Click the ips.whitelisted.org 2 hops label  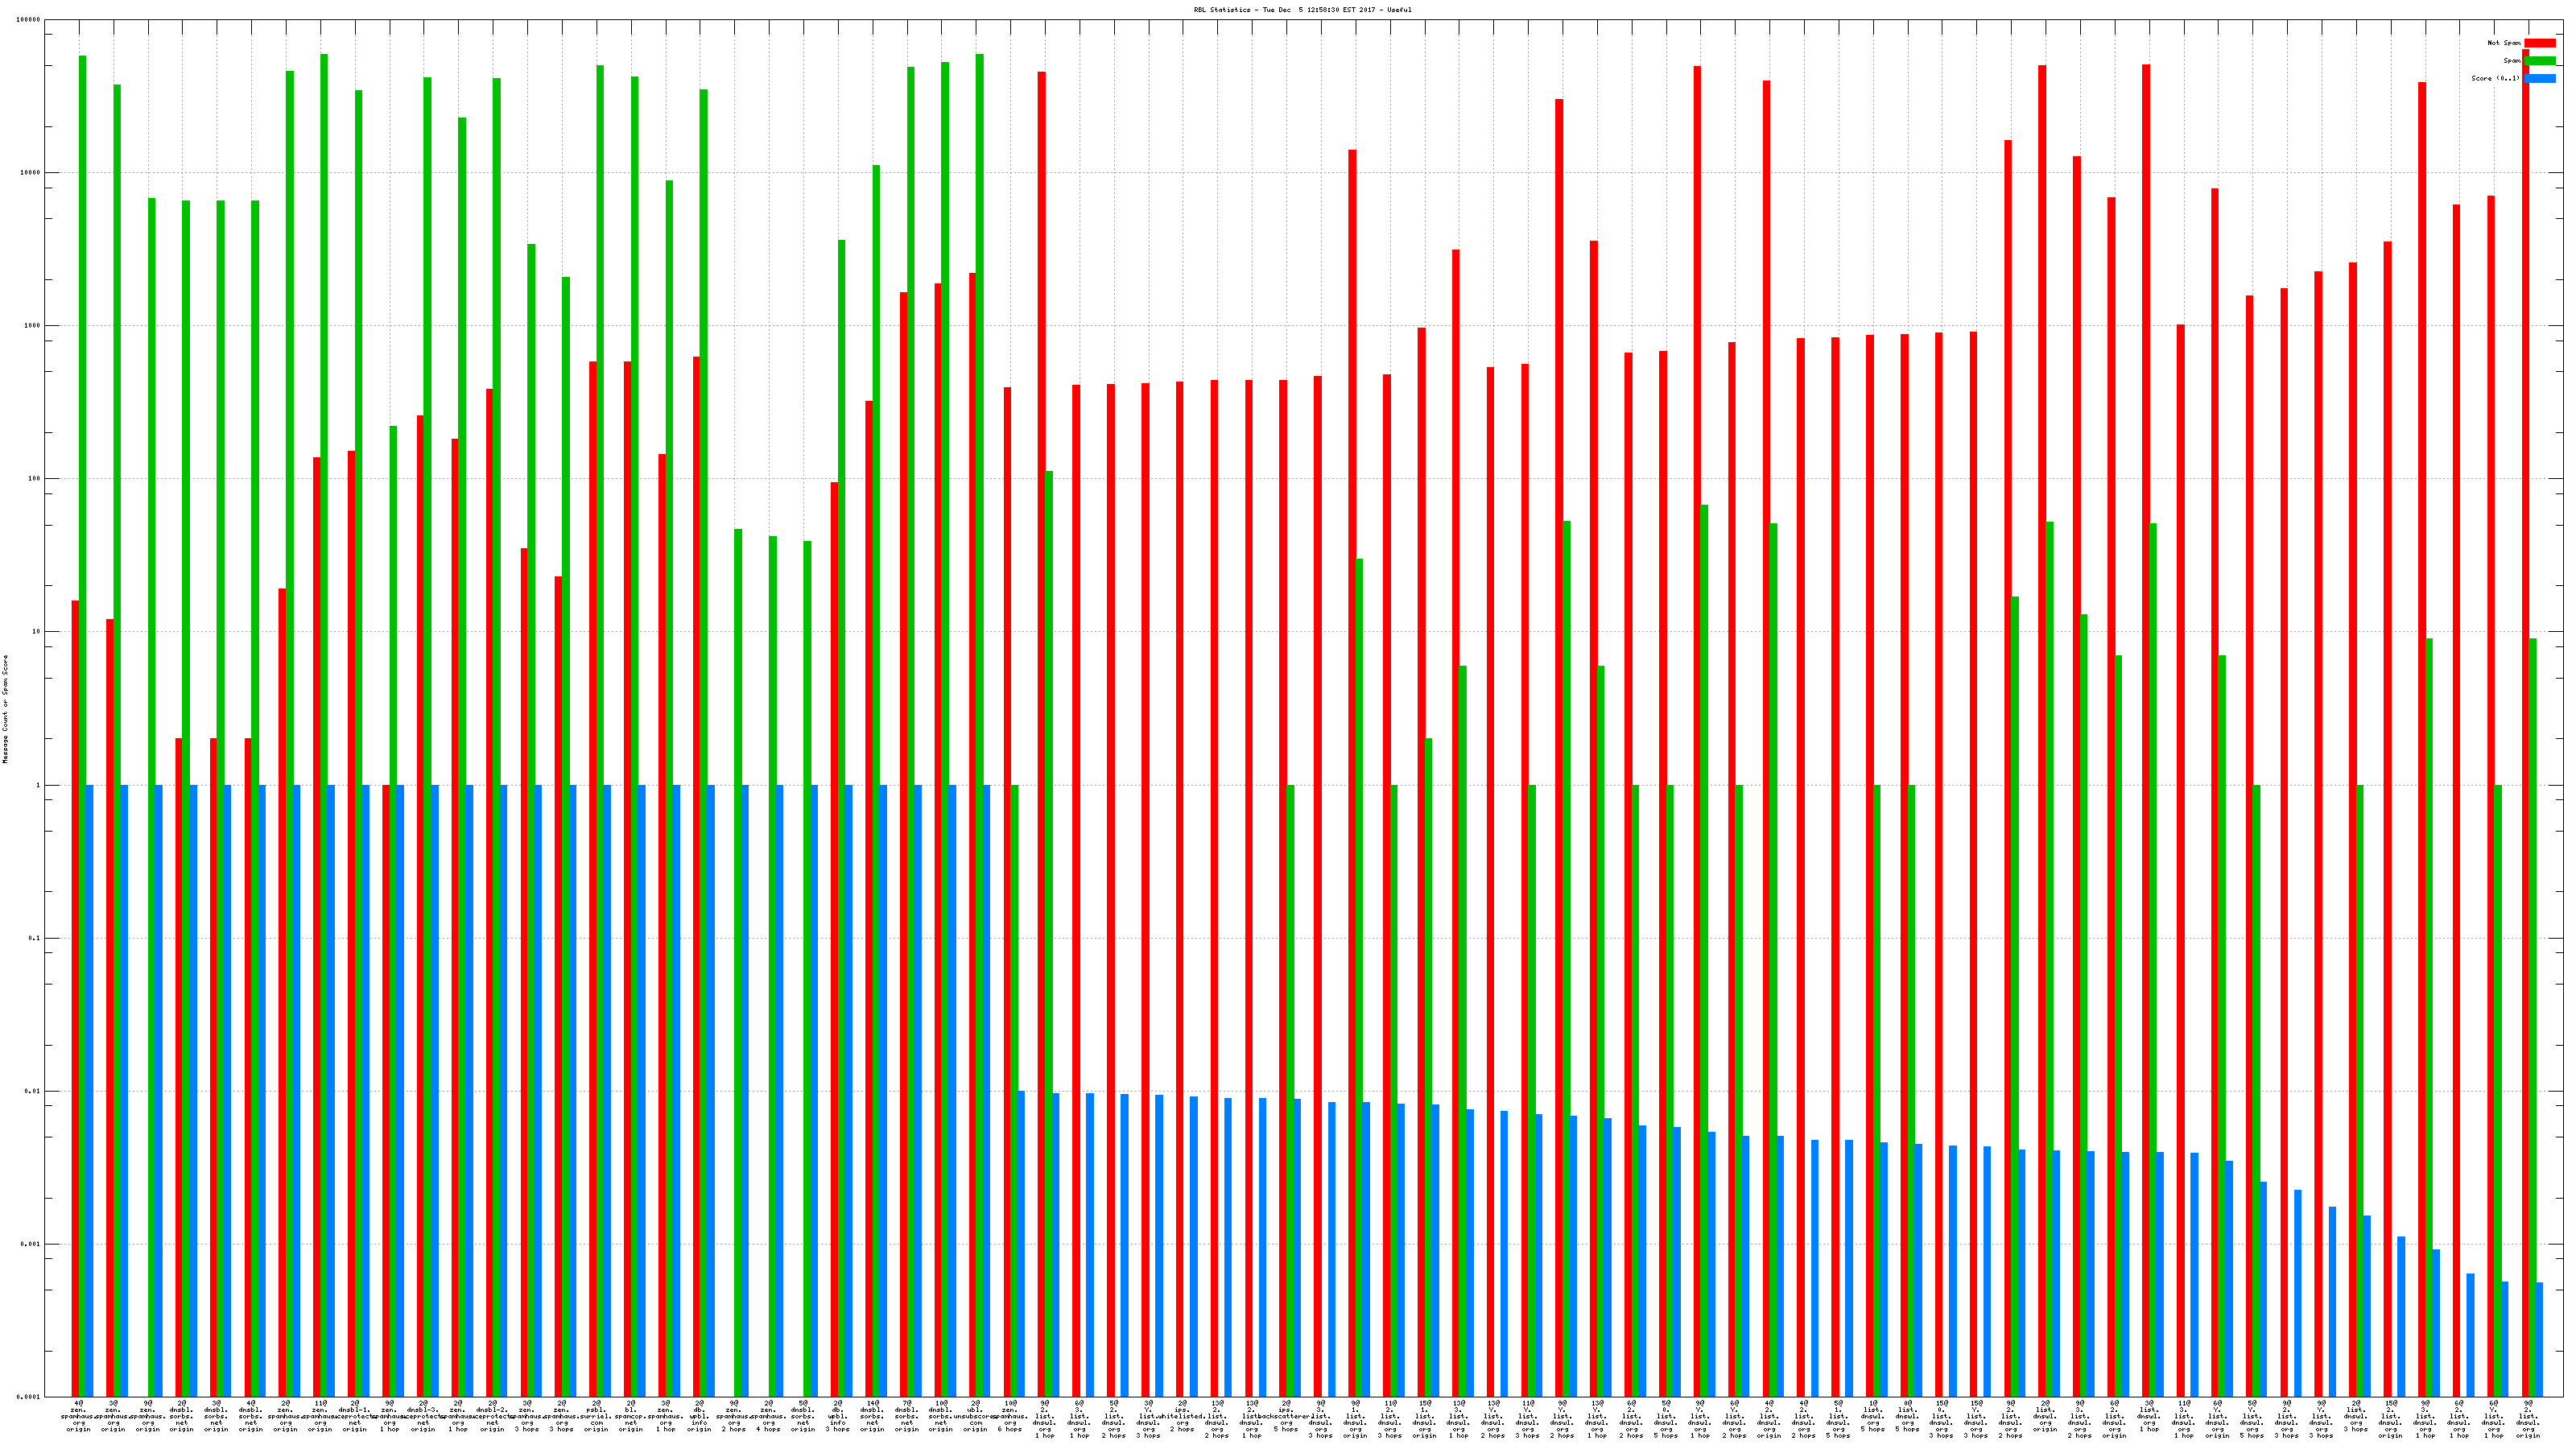tap(1183, 1416)
